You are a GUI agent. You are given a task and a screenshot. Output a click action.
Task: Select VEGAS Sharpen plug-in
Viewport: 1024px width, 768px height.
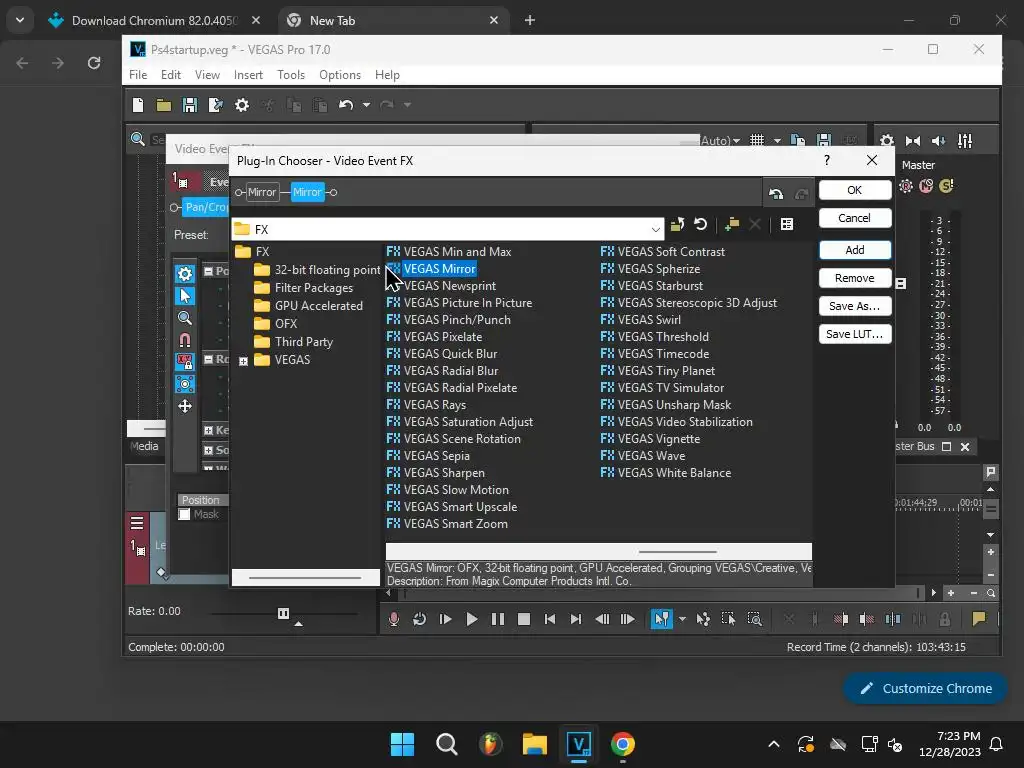(436, 473)
